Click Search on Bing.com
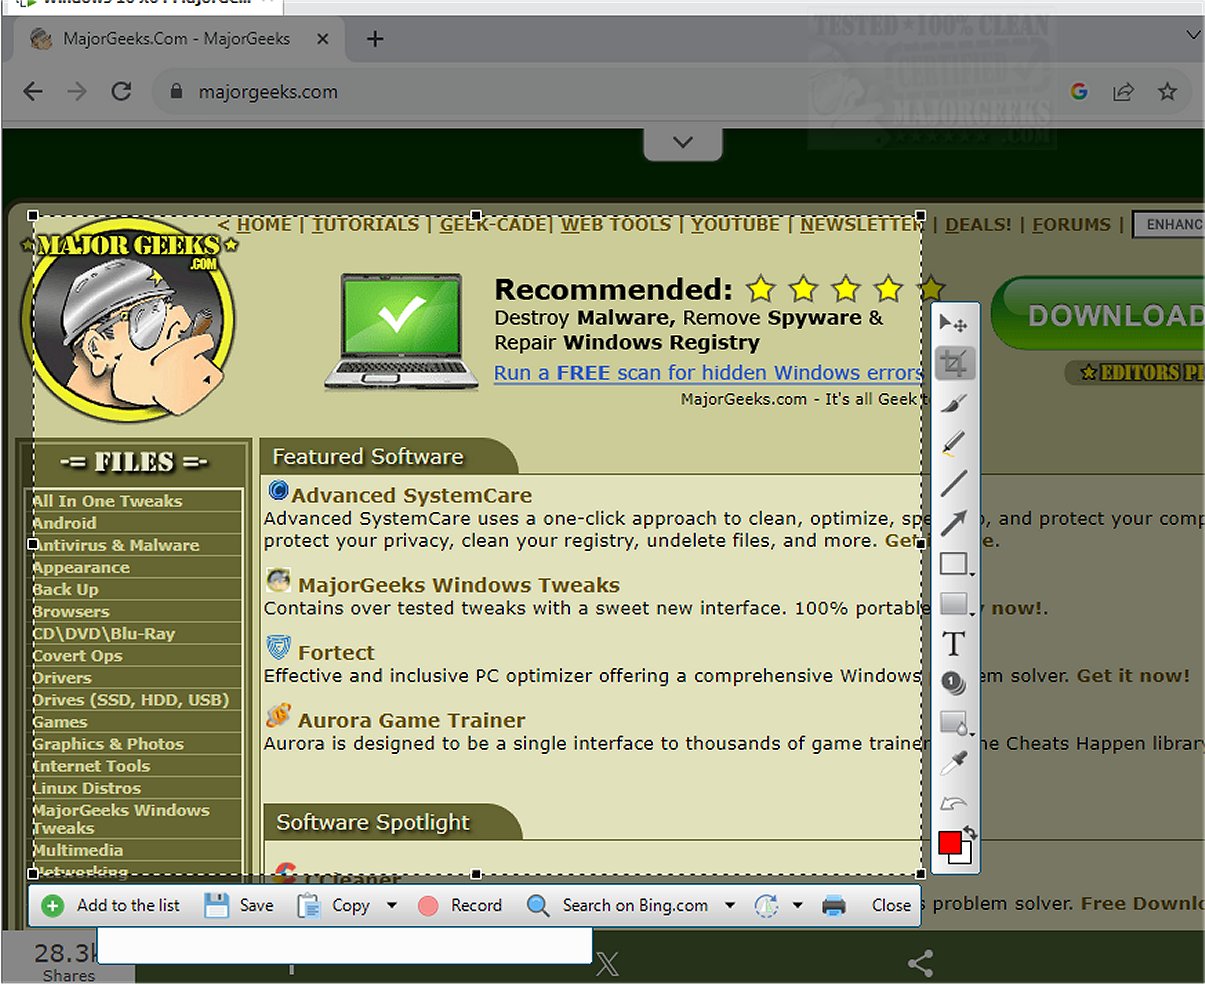Screen dimensions: 1205x984 pos(618,905)
